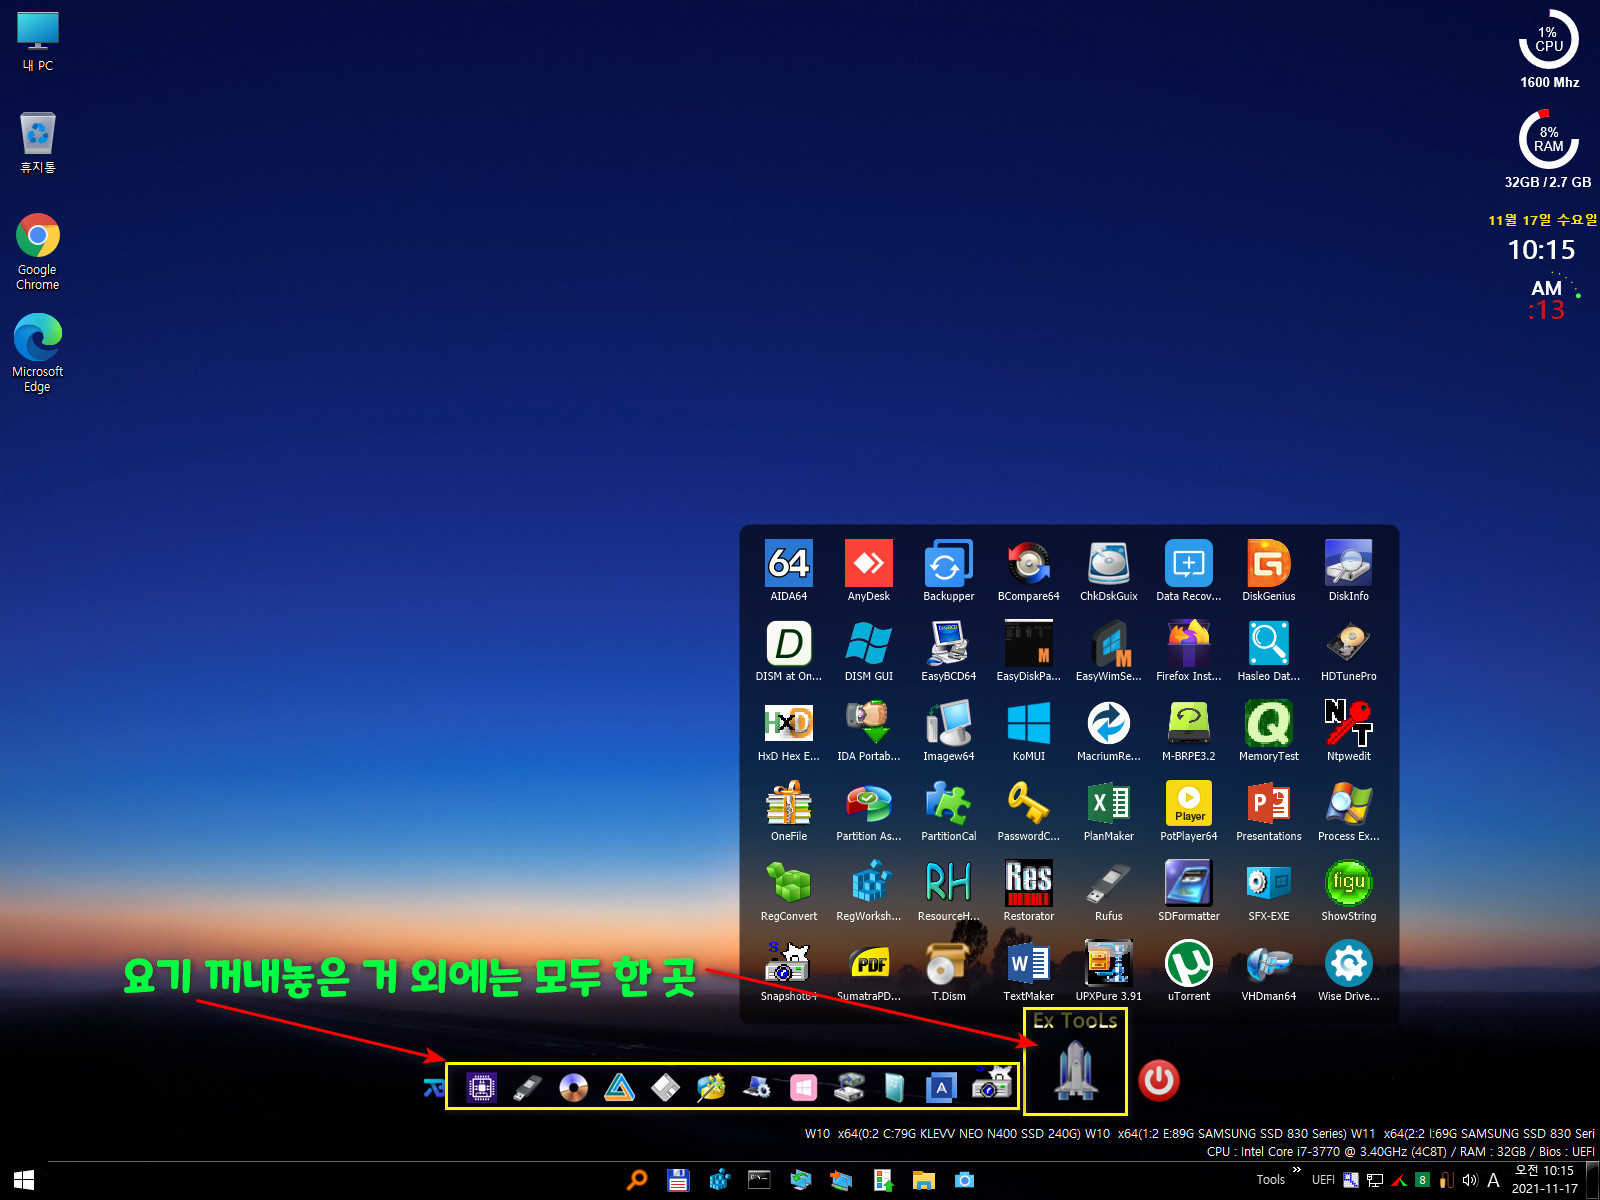Click the taskbar search magnifier icon

click(637, 1180)
